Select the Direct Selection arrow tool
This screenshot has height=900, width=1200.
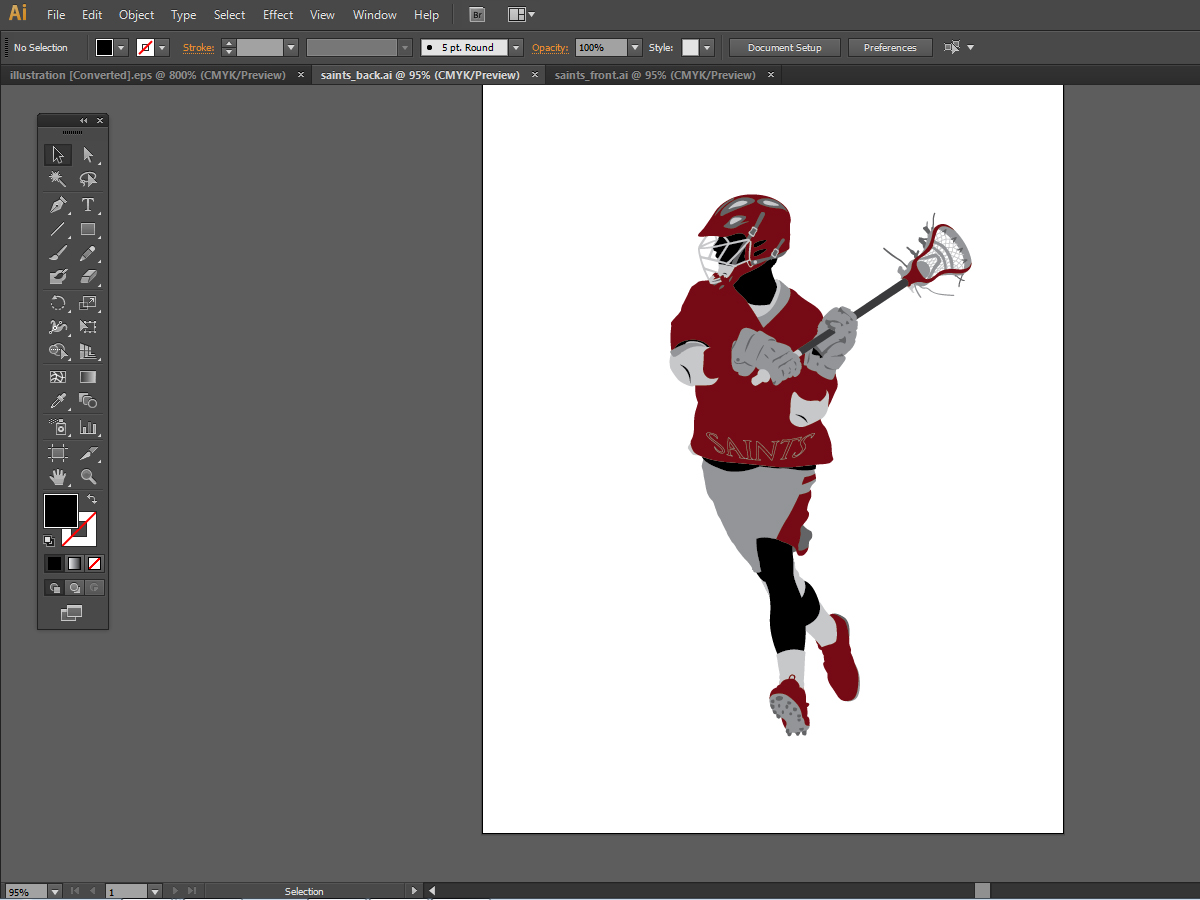[88, 155]
